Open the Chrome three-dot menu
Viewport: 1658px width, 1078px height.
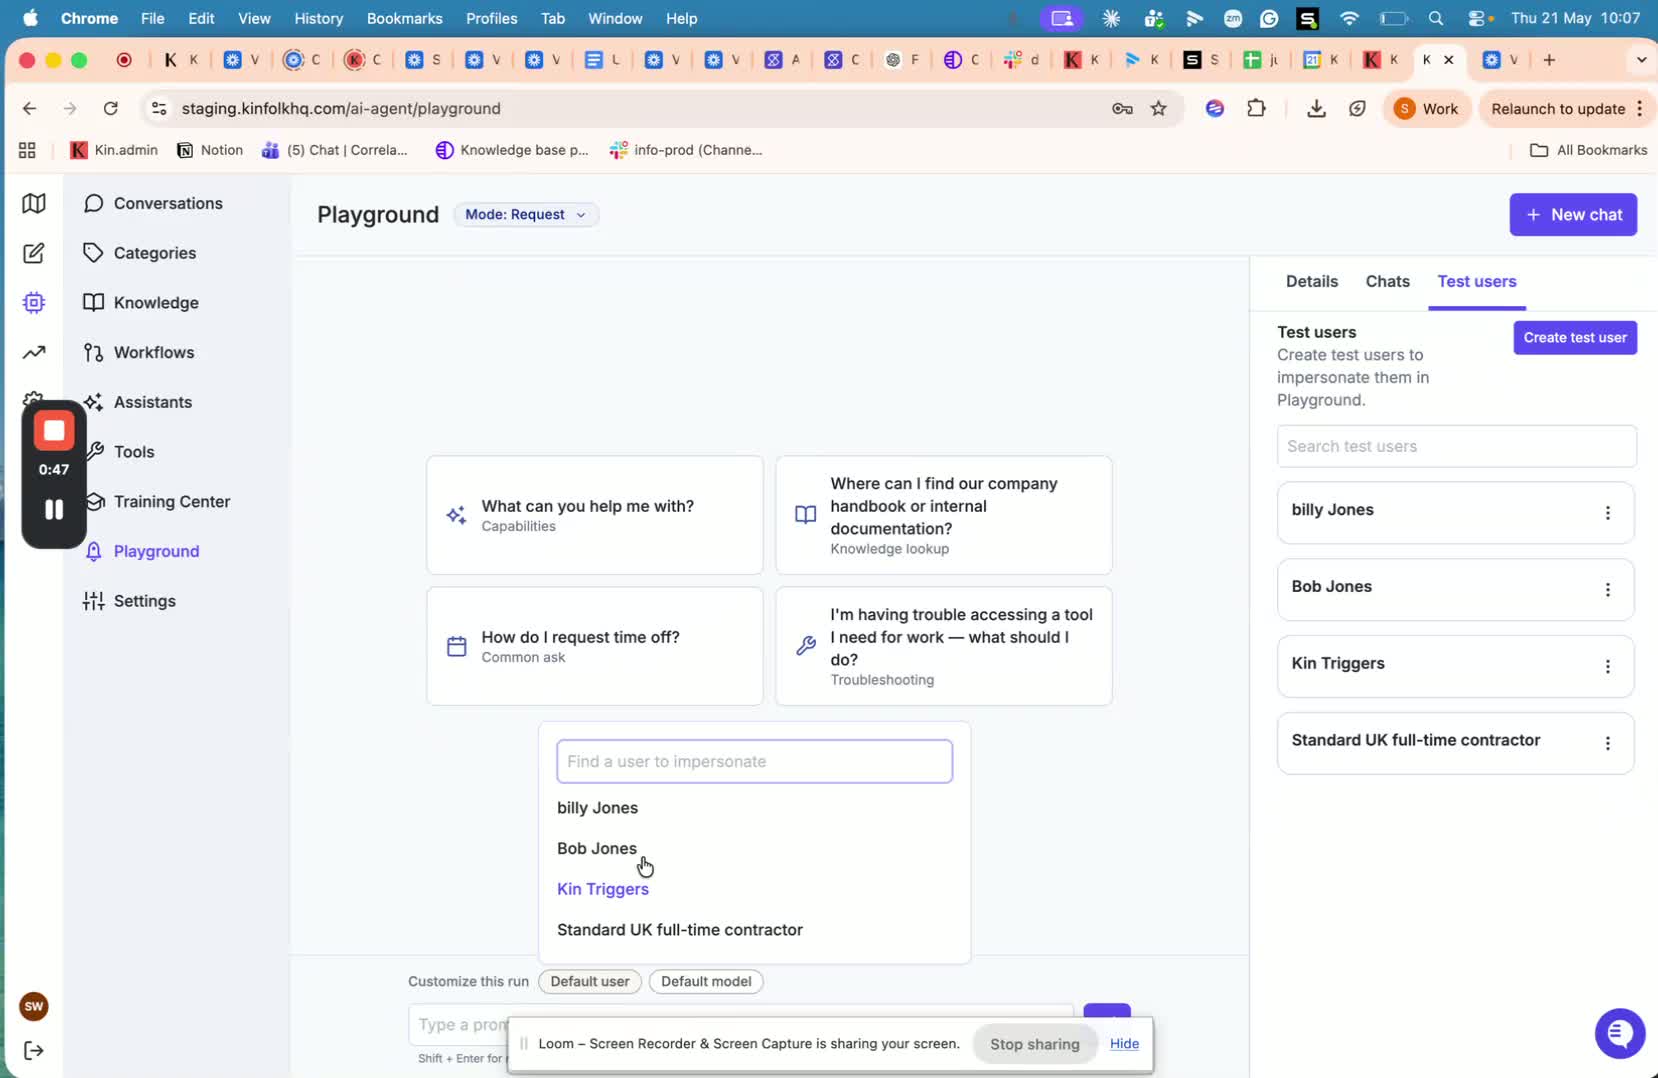coord(1640,108)
